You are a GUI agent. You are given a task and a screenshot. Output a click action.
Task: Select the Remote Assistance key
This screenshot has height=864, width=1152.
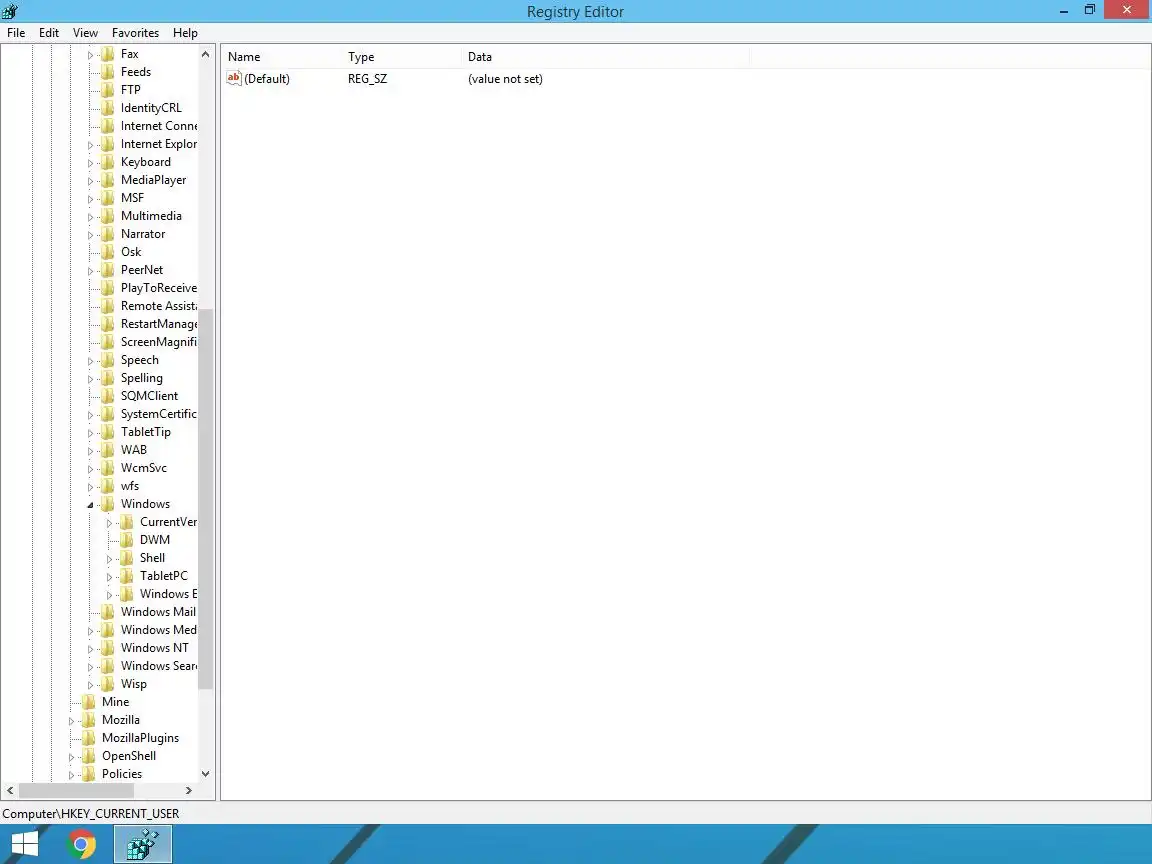[x=159, y=306]
